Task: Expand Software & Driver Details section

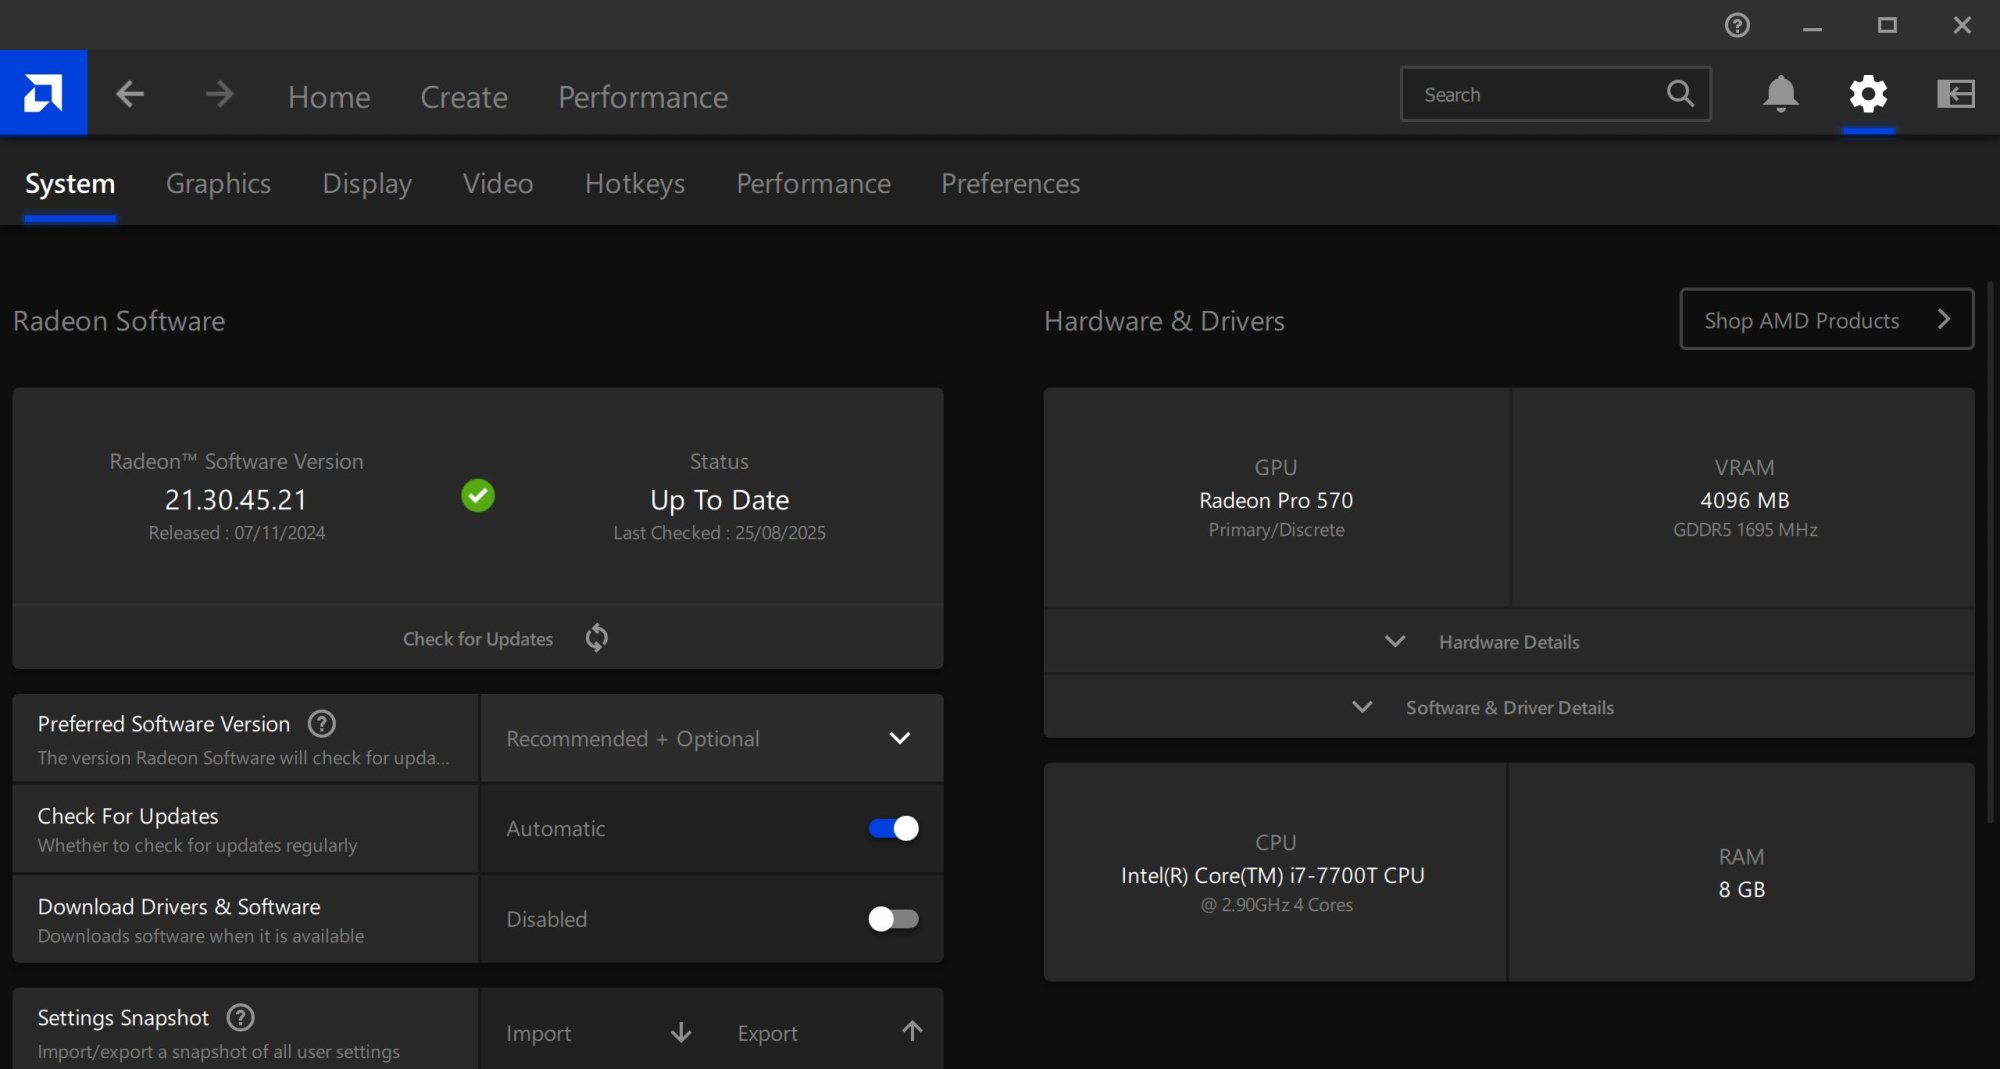Action: click(1509, 707)
